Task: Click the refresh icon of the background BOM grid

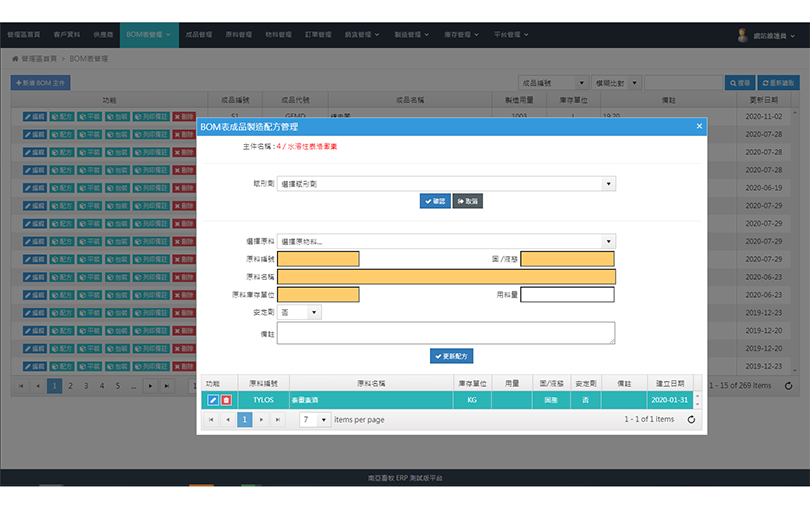Action: [x=788, y=385]
